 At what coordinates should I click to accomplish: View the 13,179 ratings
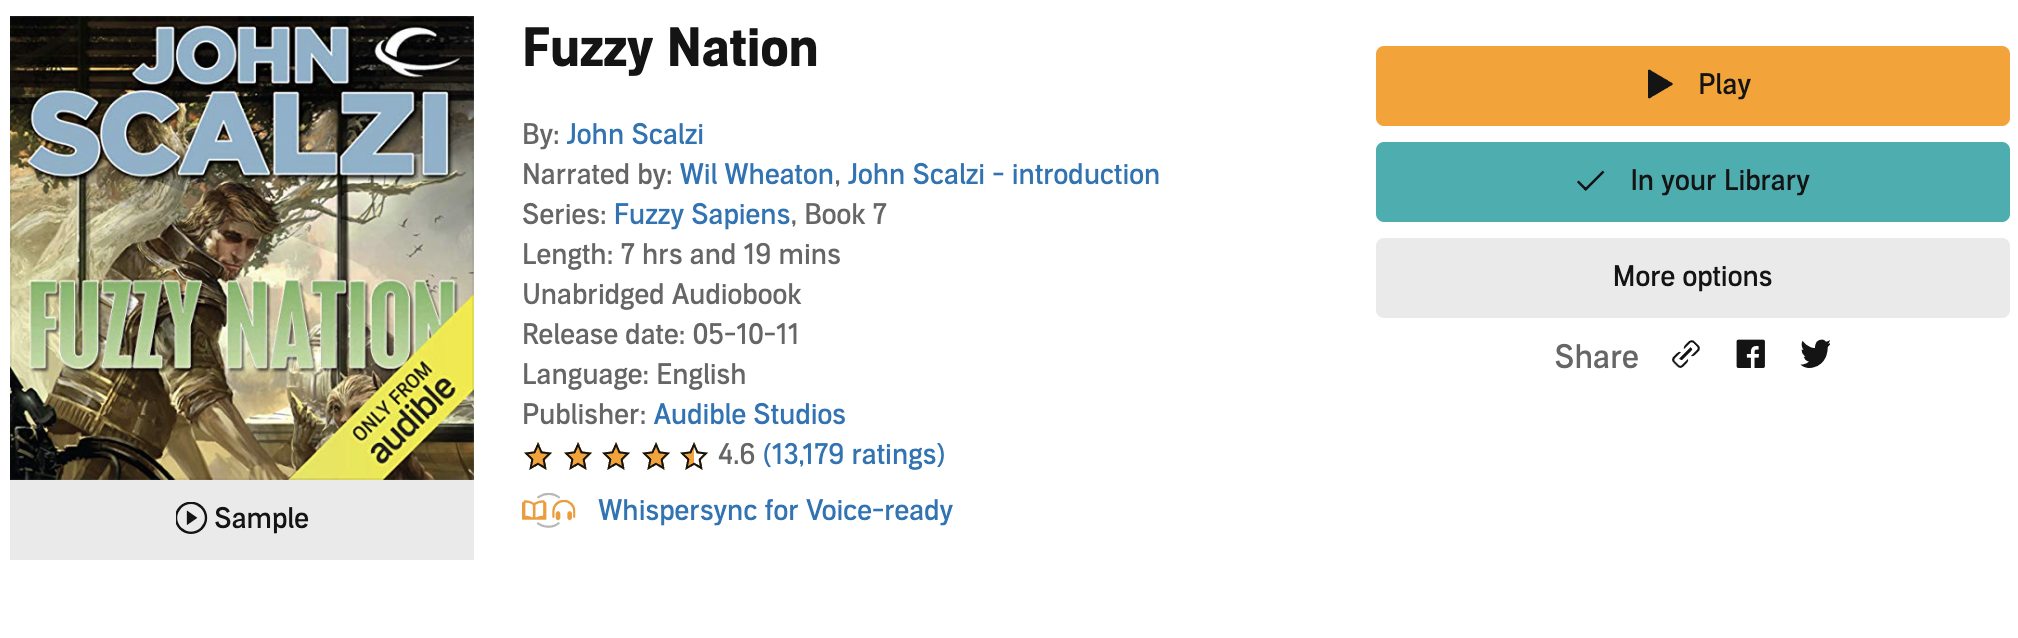click(x=853, y=455)
